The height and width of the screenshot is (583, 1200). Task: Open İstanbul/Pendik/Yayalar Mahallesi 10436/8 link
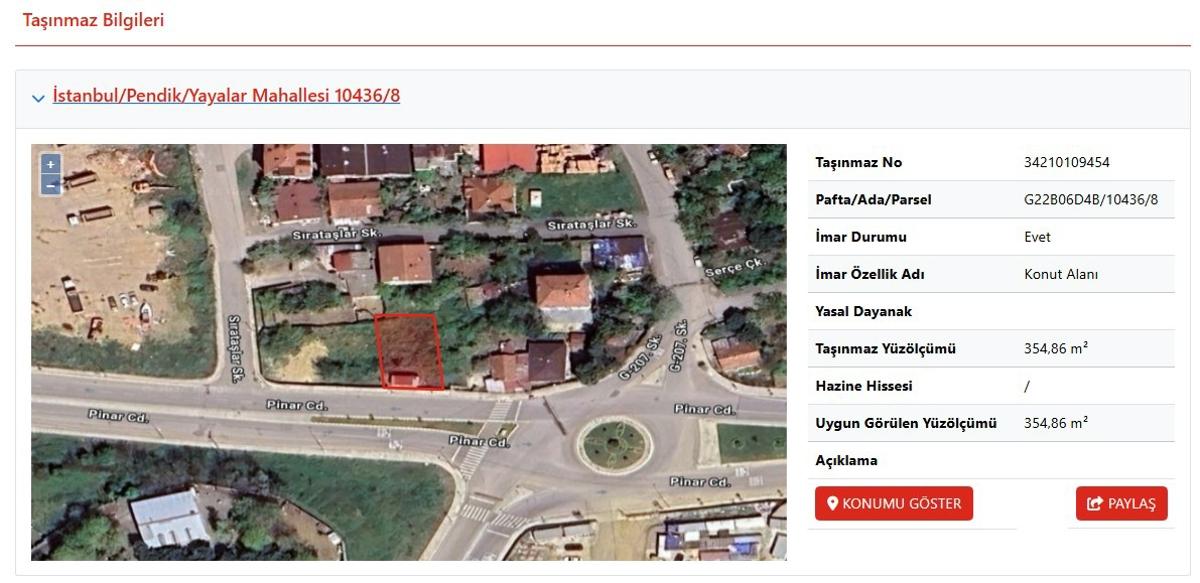click(226, 96)
